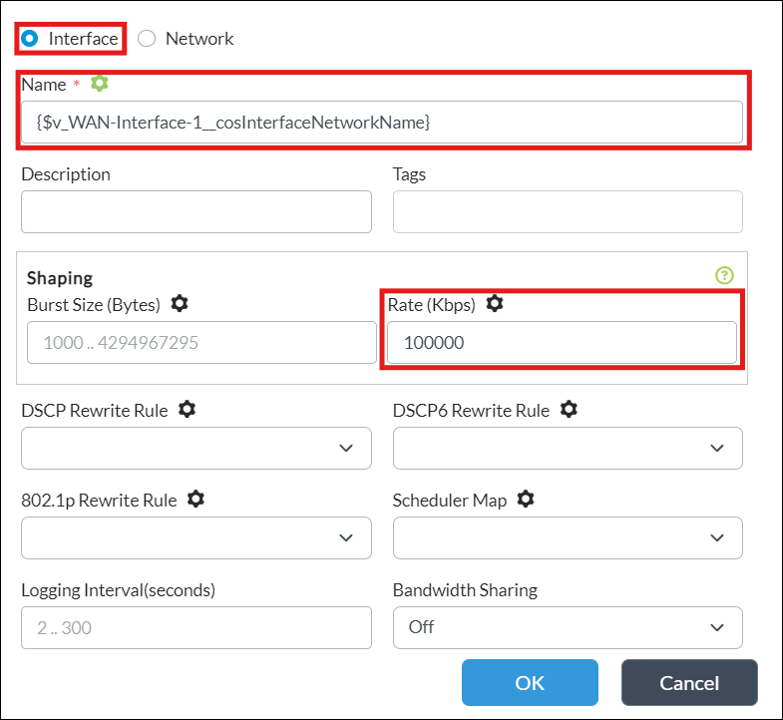Viewport: 783px width, 720px height.
Task: Open the Shaping help question mark icon
Action: point(725,275)
